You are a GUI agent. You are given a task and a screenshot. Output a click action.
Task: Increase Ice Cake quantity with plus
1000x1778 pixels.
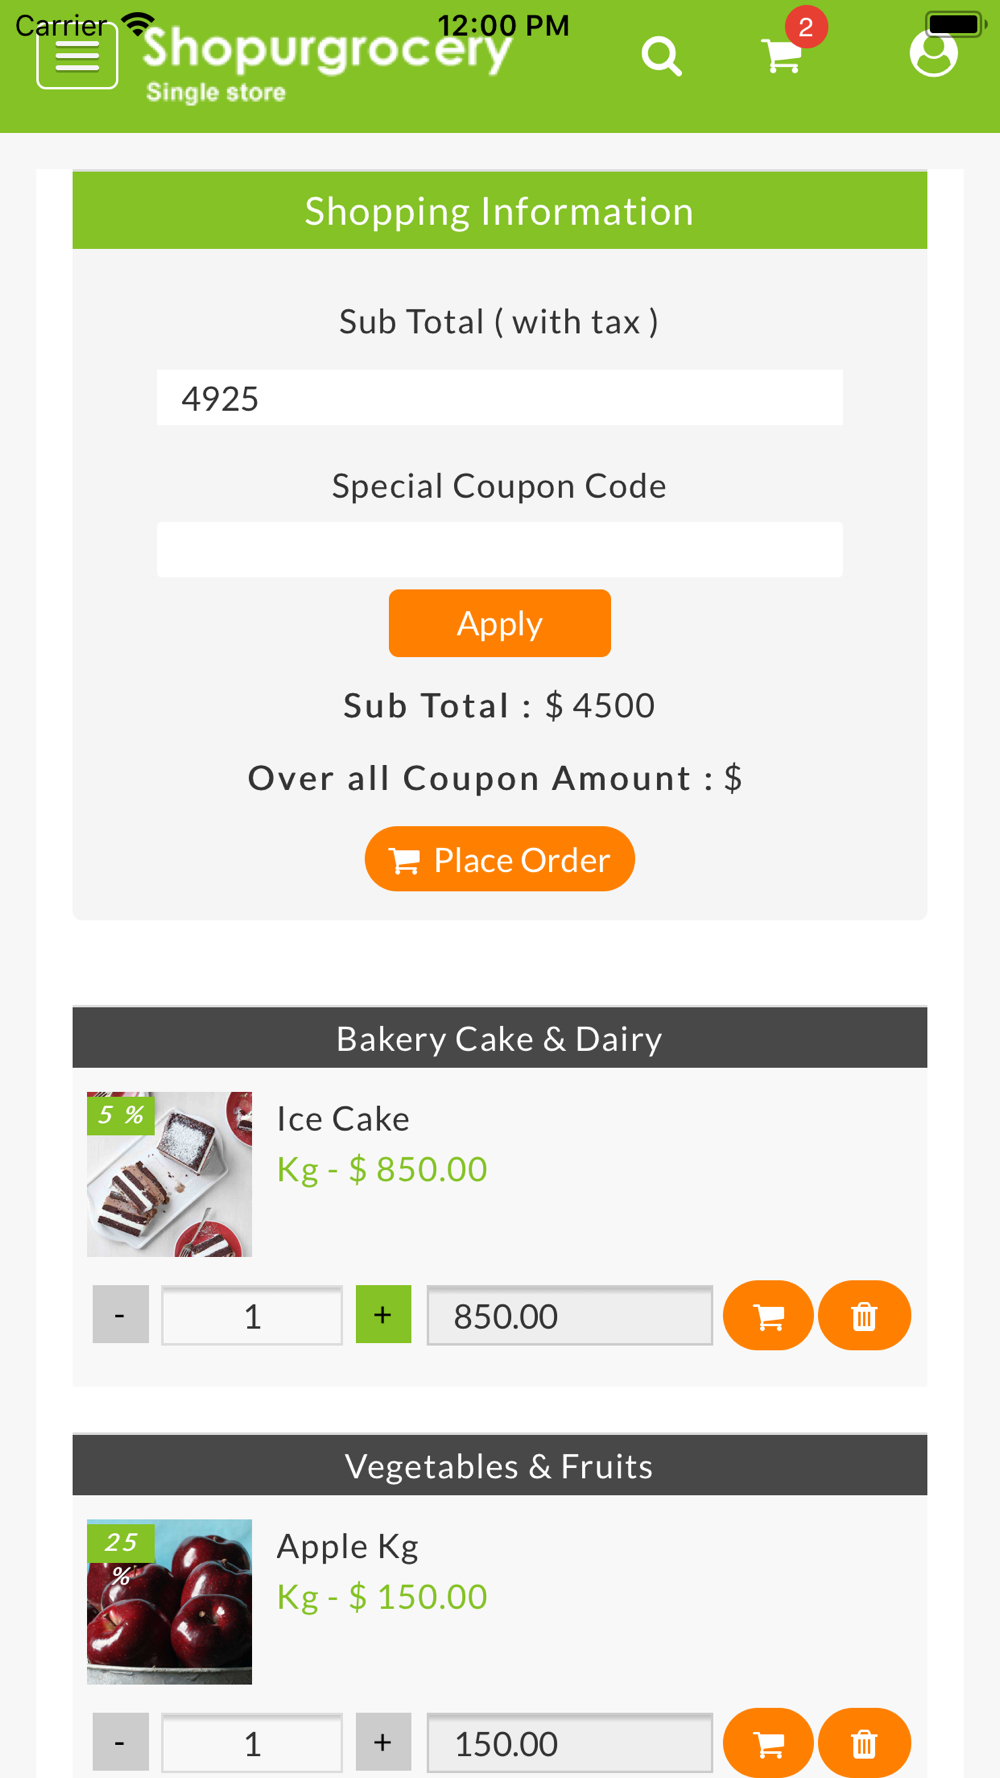coord(383,1315)
